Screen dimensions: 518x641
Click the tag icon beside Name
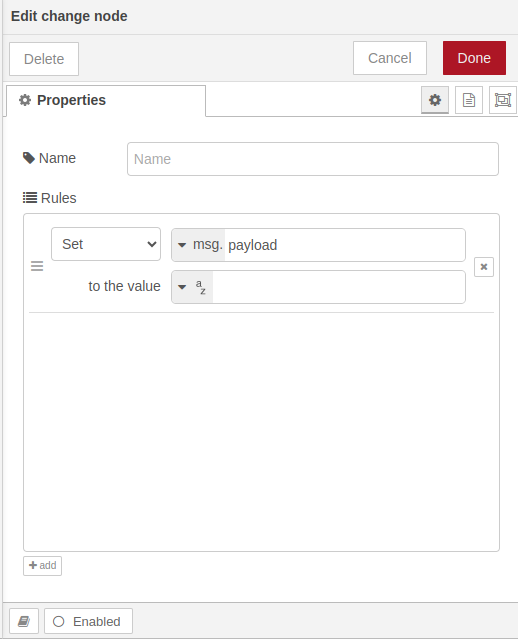(29, 158)
